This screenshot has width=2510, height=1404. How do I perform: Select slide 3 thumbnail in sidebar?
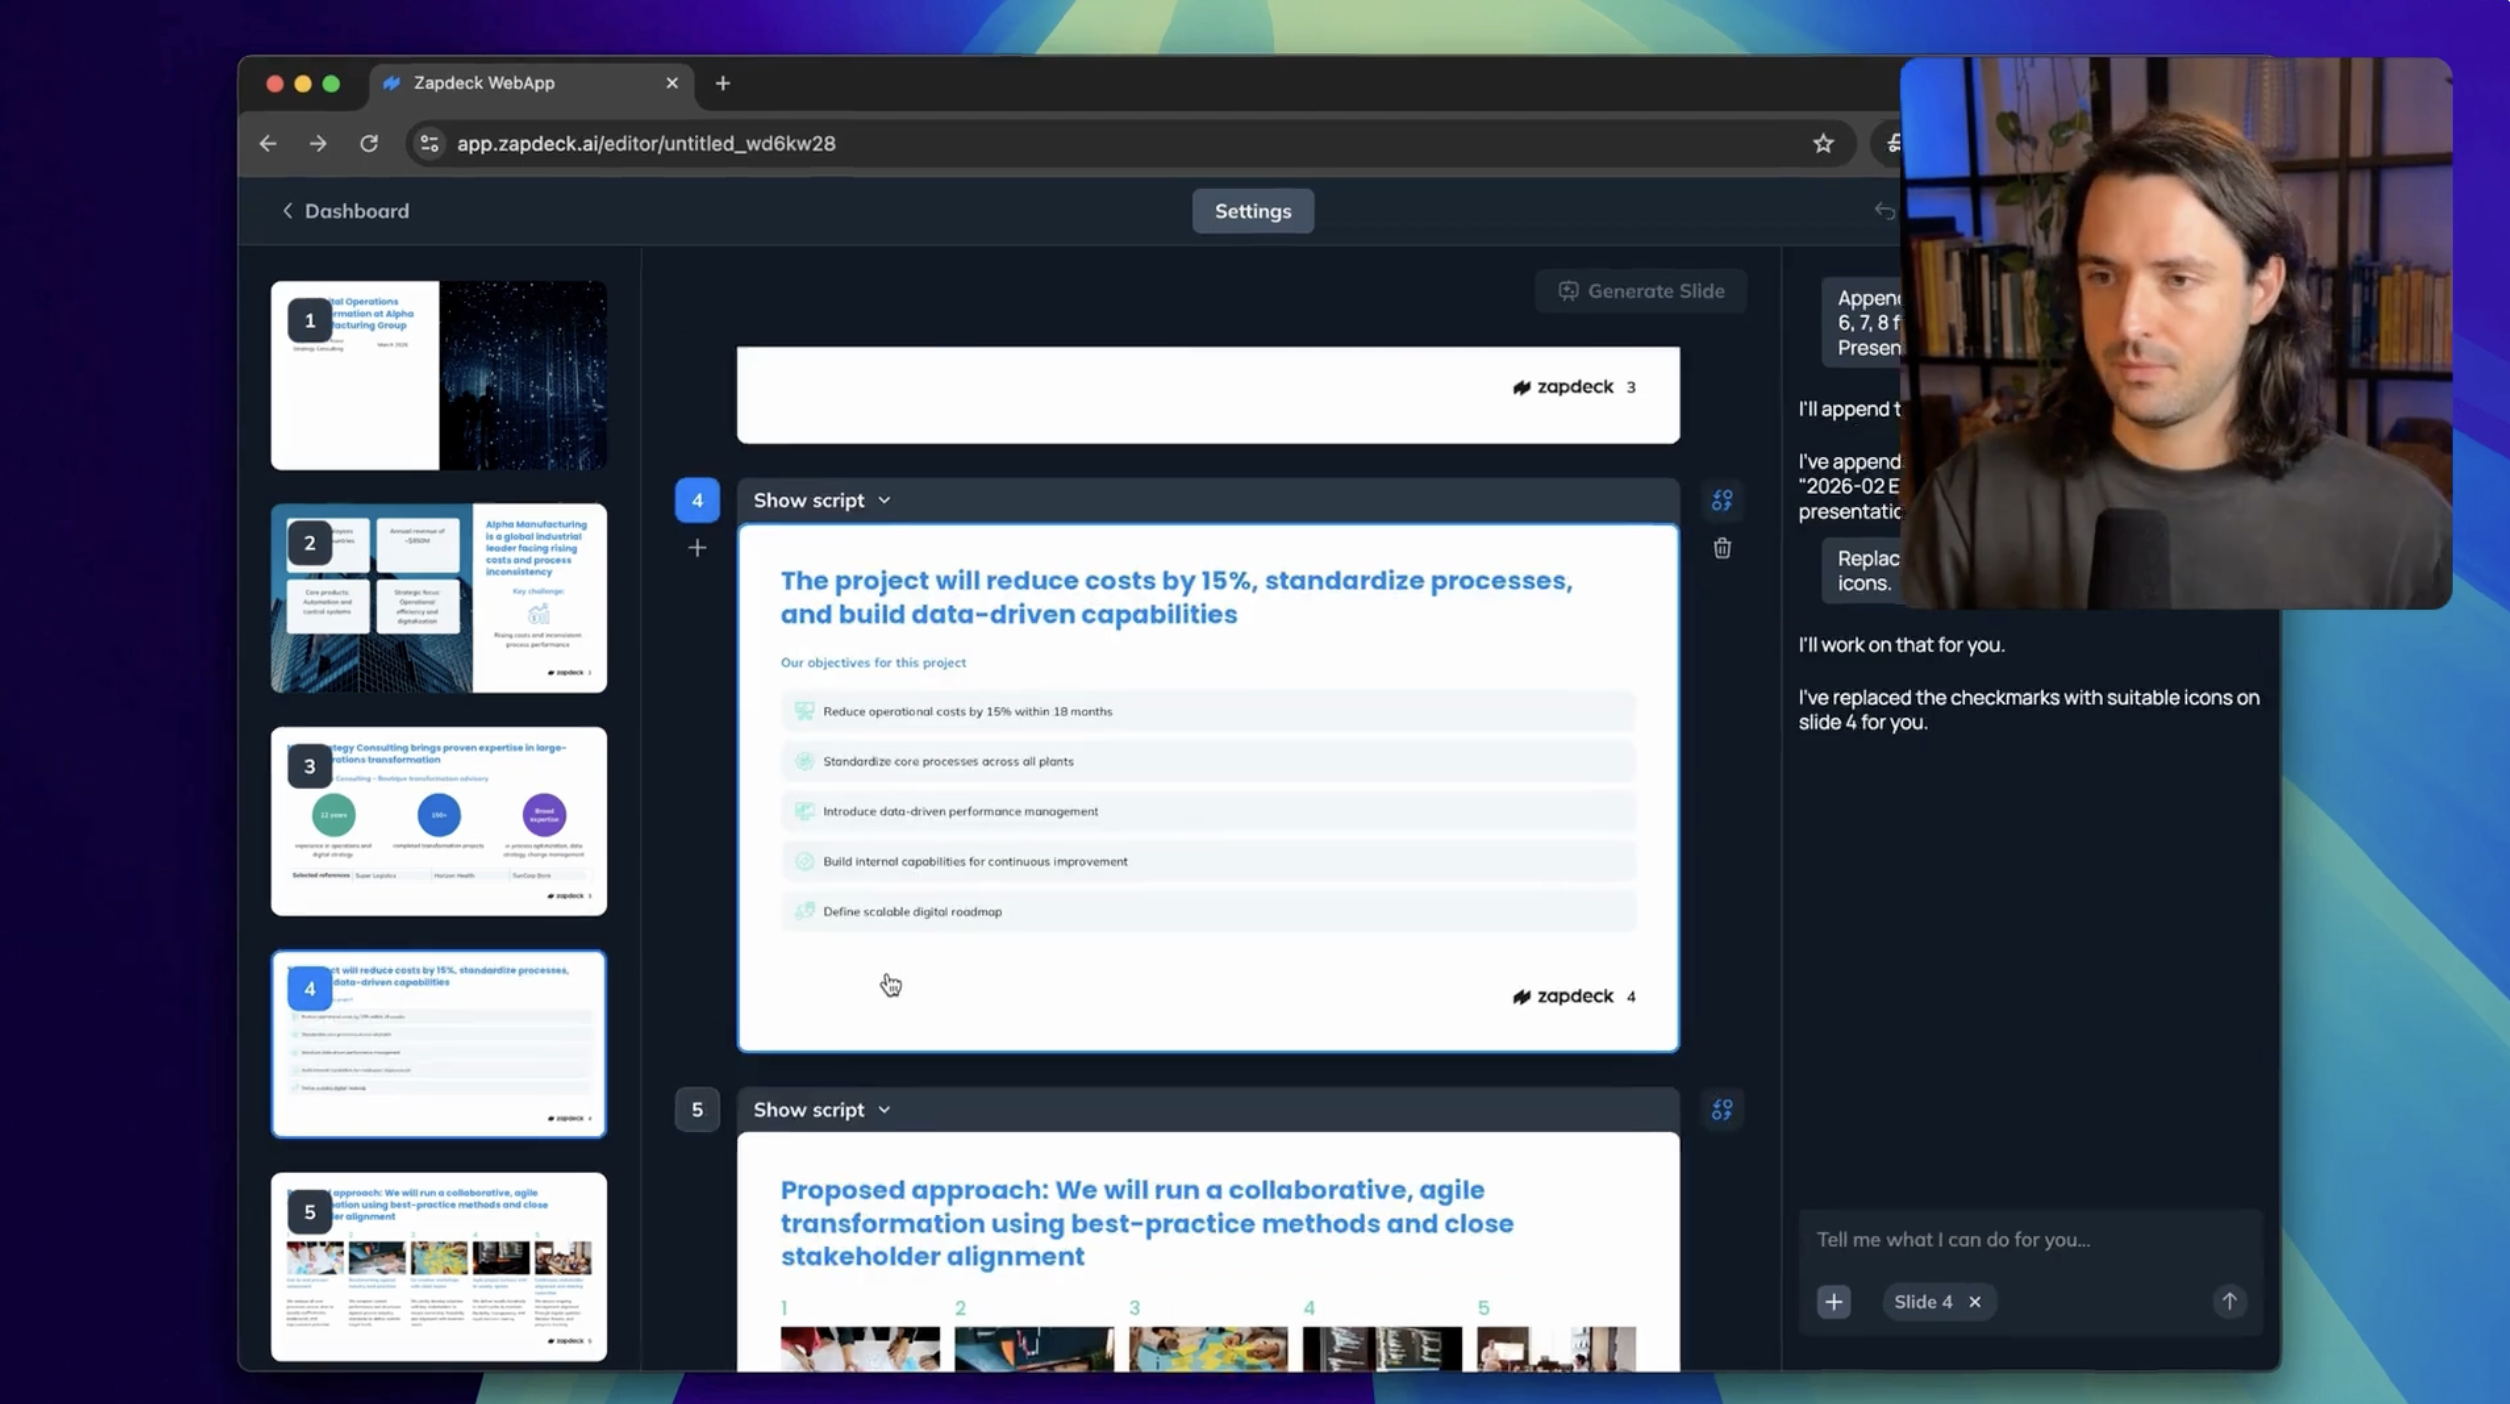[438, 821]
